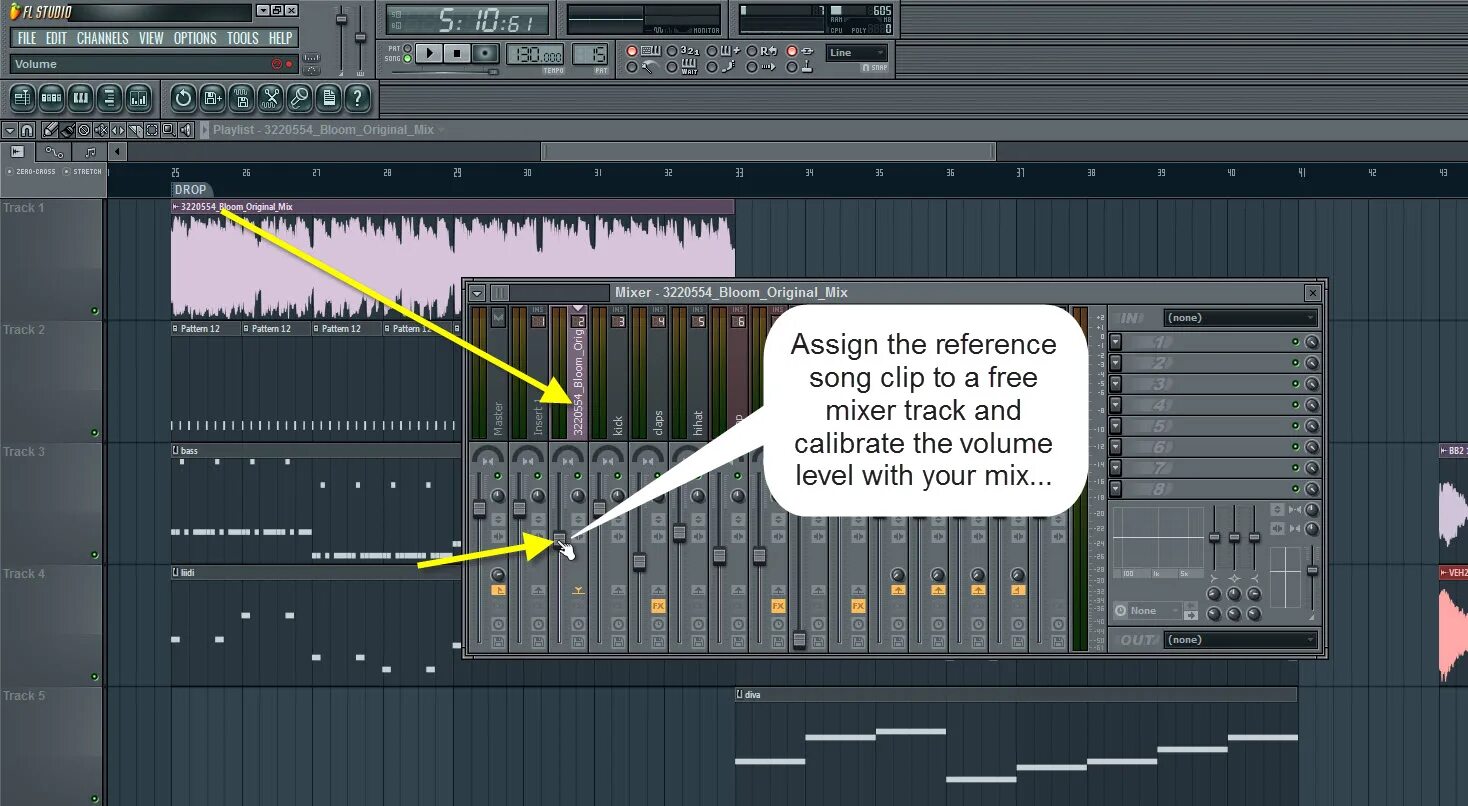
Task: Open the HELP menu
Action: tap(281, 39)
